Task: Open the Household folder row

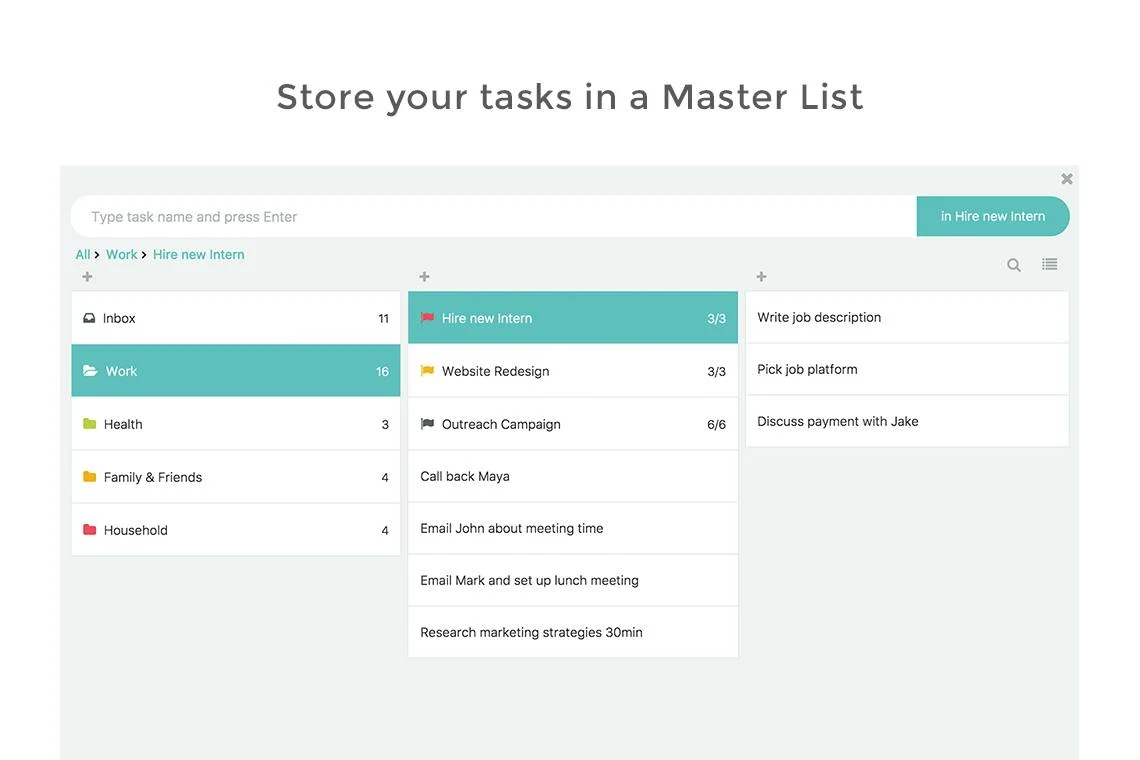Action: tap(236, 530)
